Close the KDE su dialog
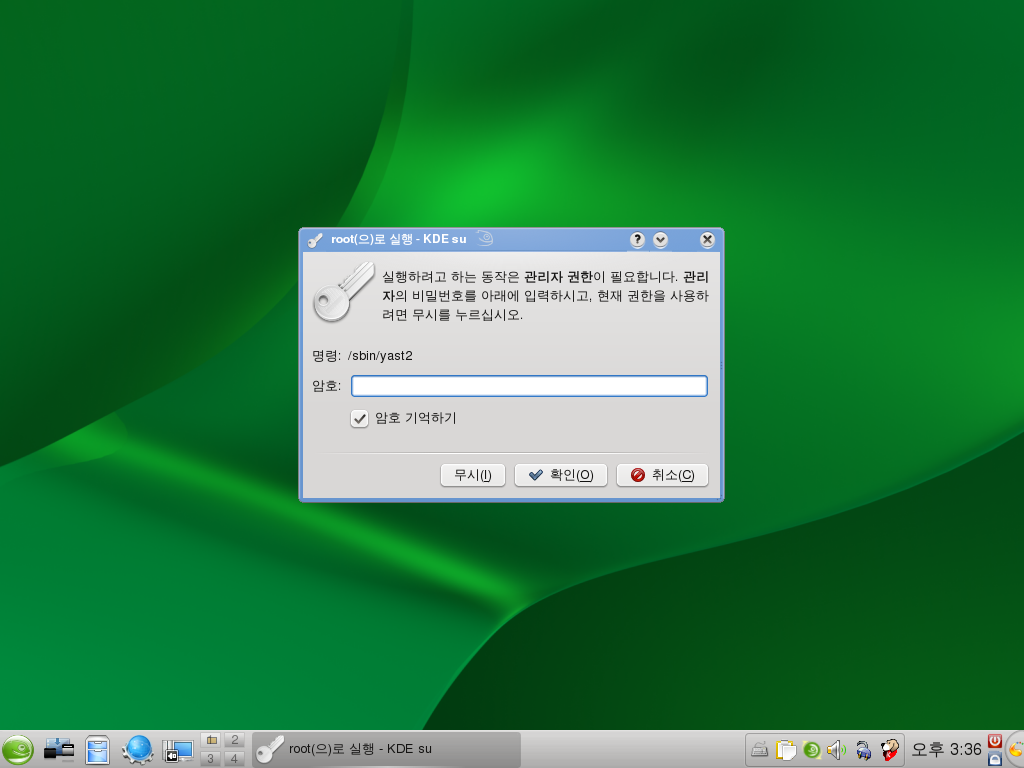 [707, 240]
